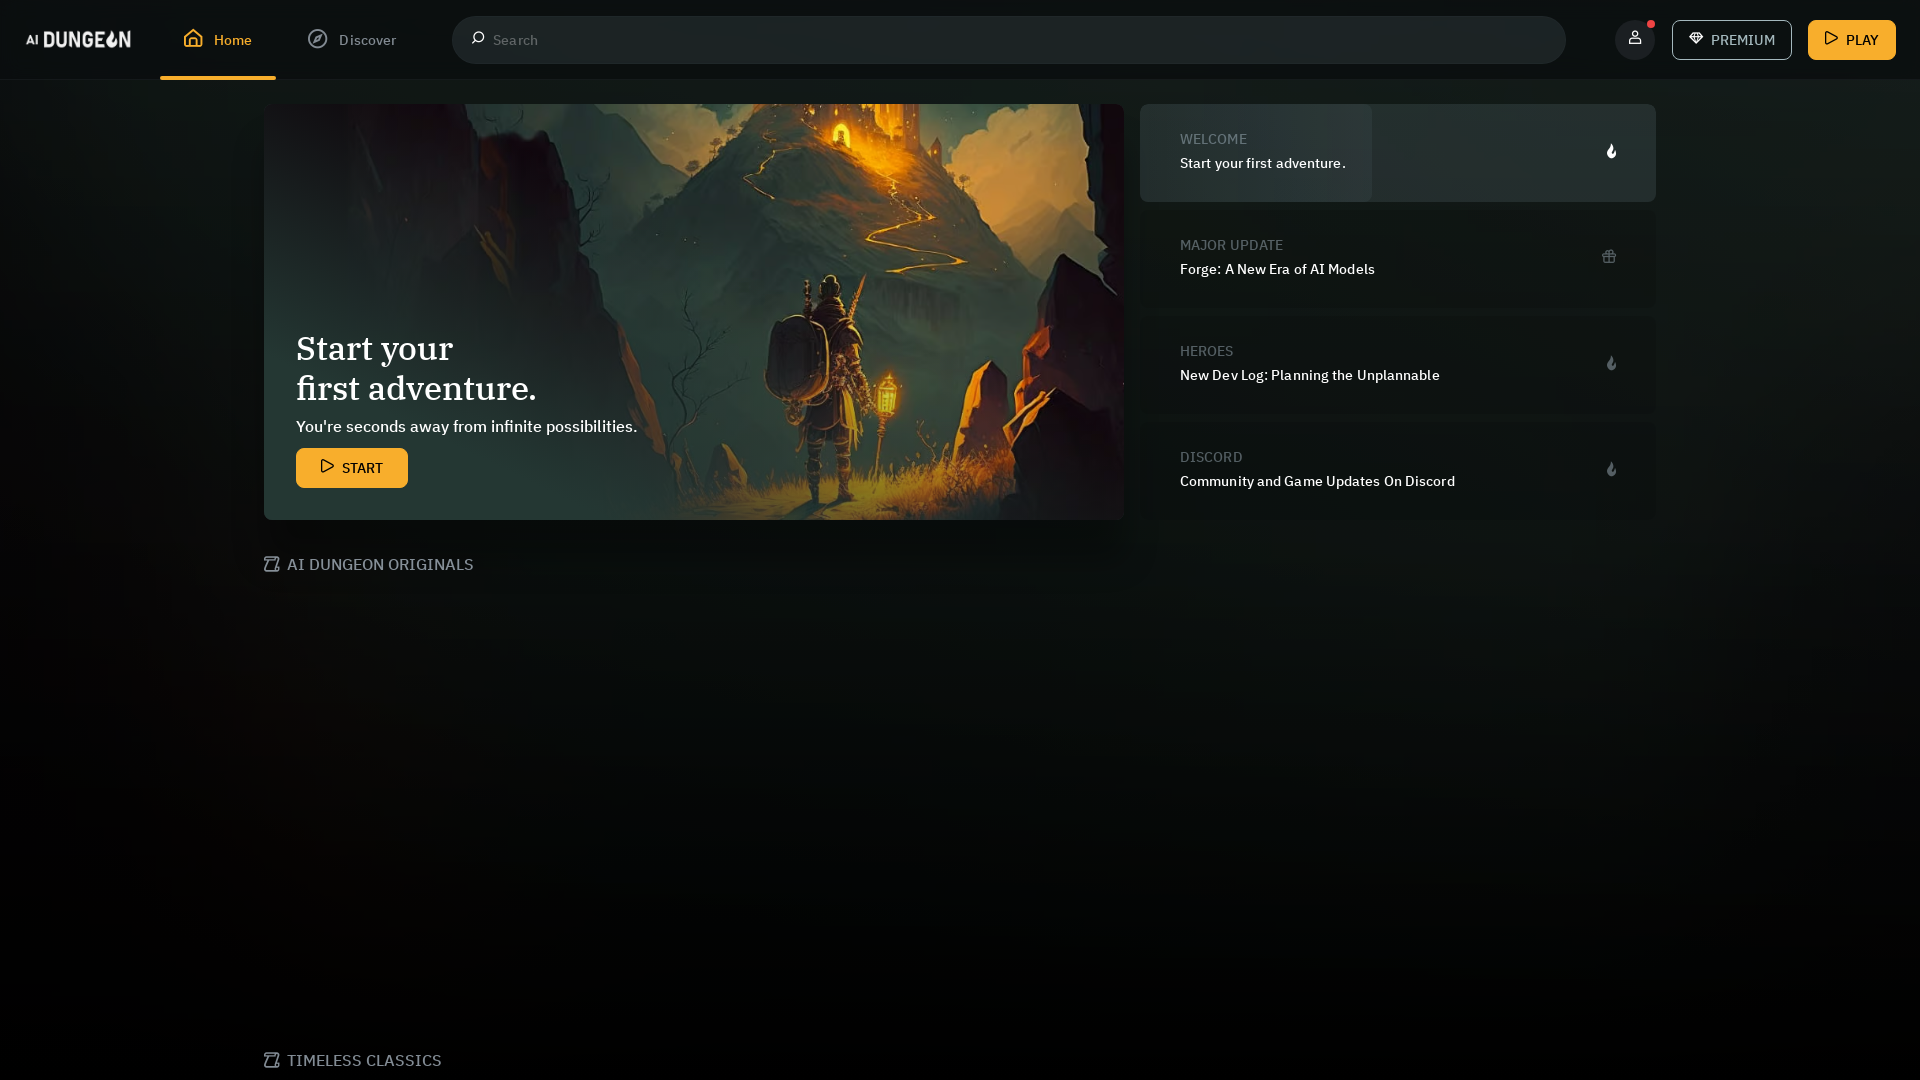Click scroll icon beside AI DUNGEON ORIGINALS
This screenshot has width=1920, height=1080.
[272, 564]
